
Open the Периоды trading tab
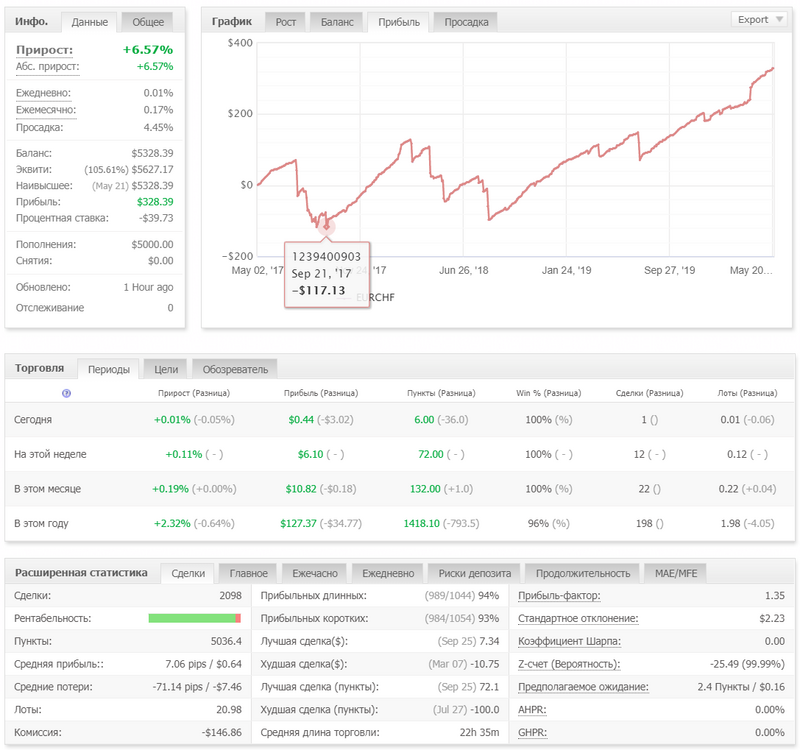109,369
